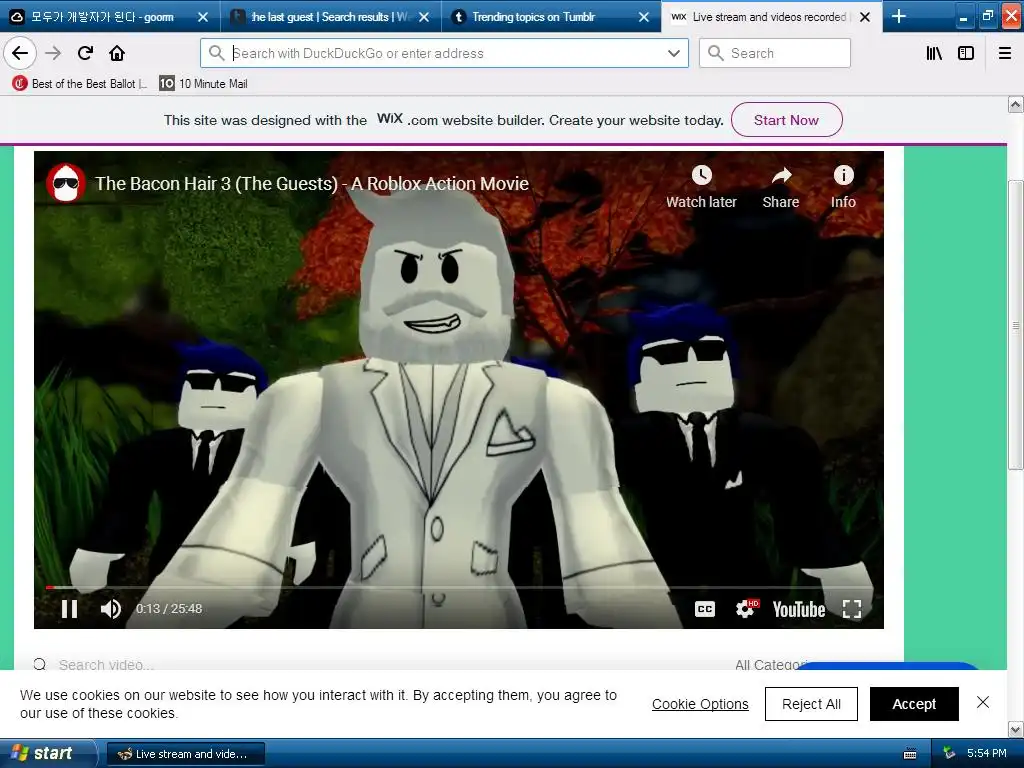
Task: Open Cookie Options link
Action: [700, 704]
